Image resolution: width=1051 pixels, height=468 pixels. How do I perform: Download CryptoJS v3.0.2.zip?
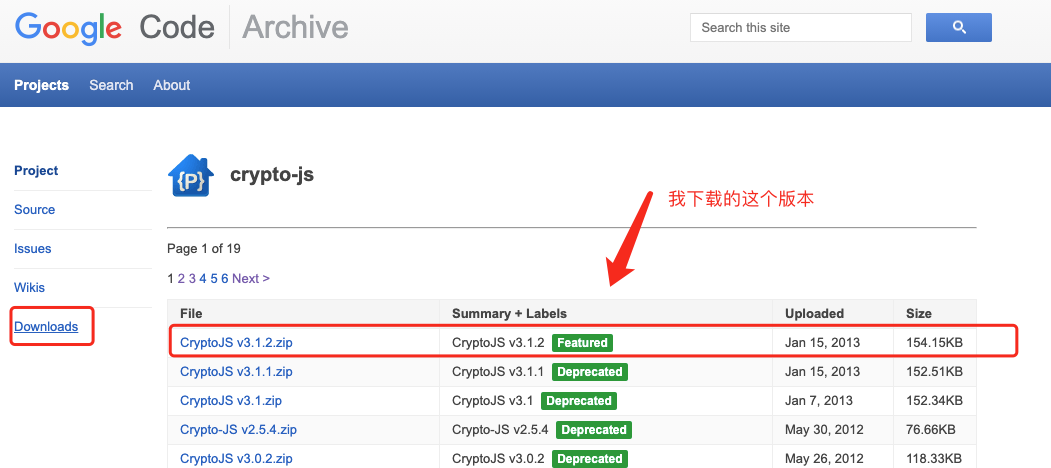pos(236,459)
